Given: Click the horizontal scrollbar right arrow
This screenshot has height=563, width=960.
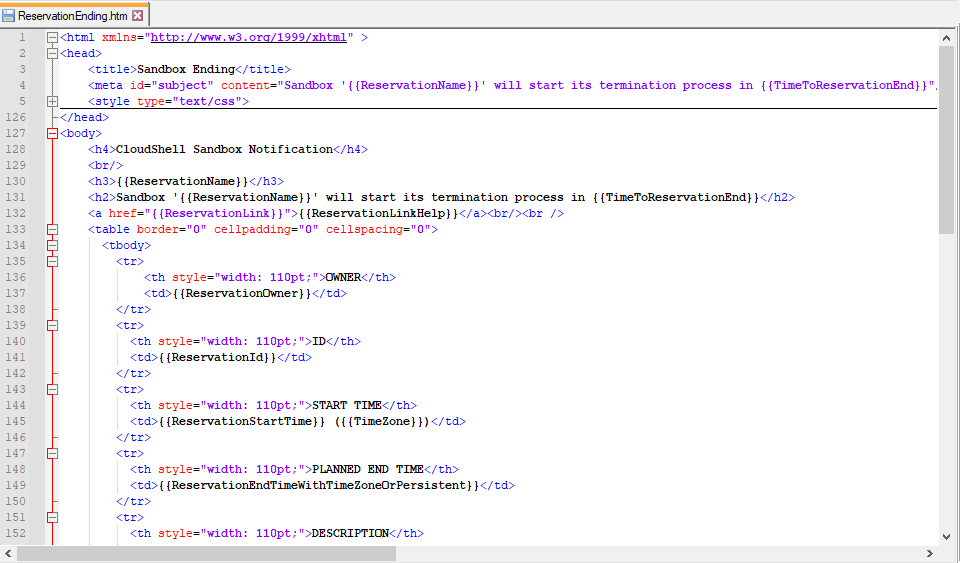Looking at the screenshot, I should tap(930, 553).
